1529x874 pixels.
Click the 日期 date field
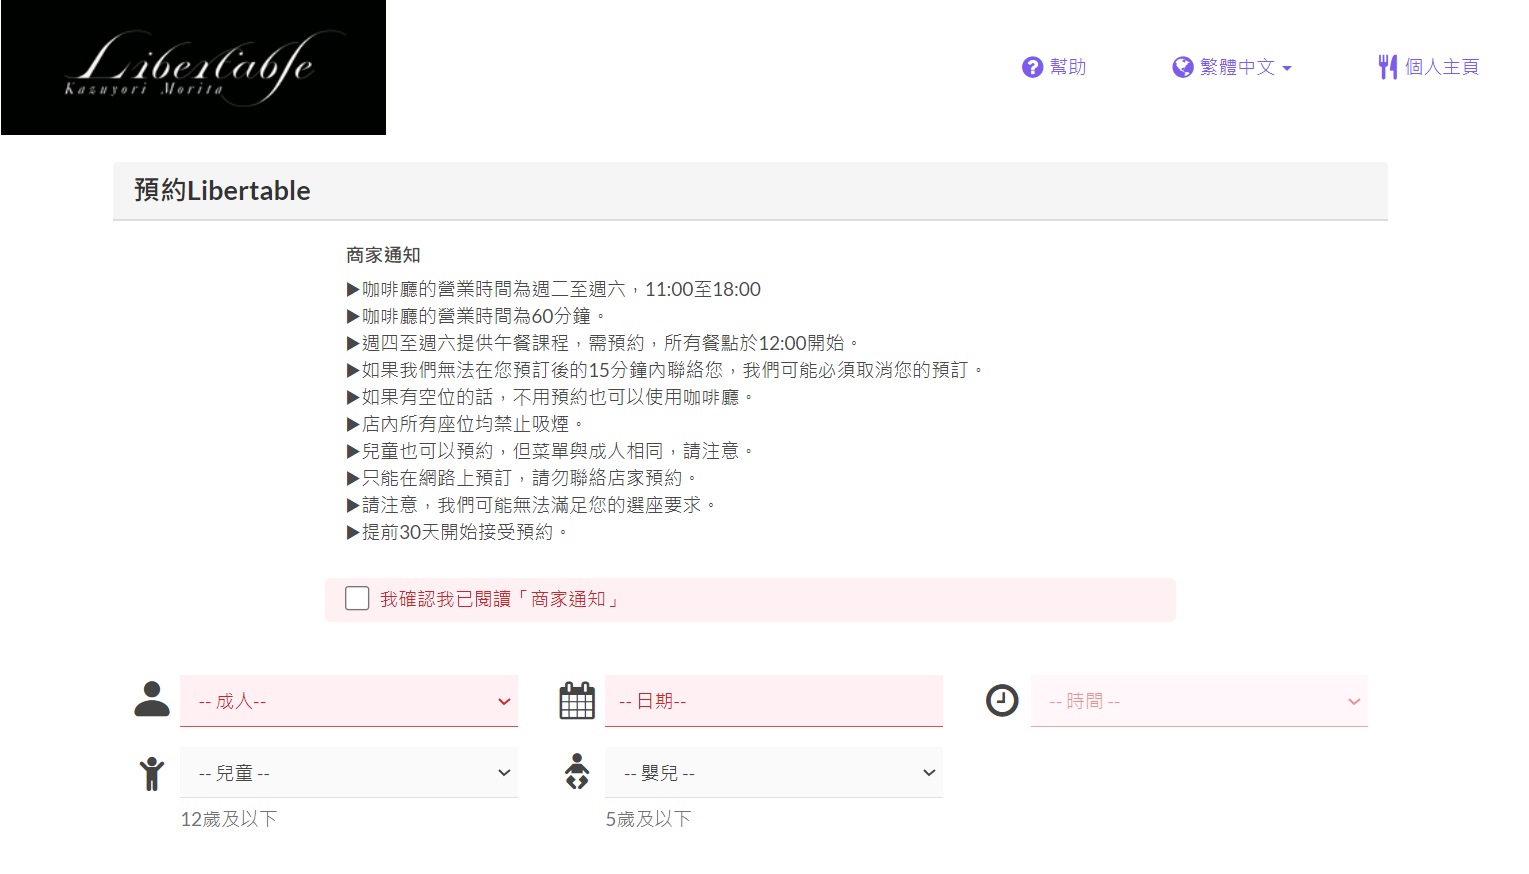point(774,701)
